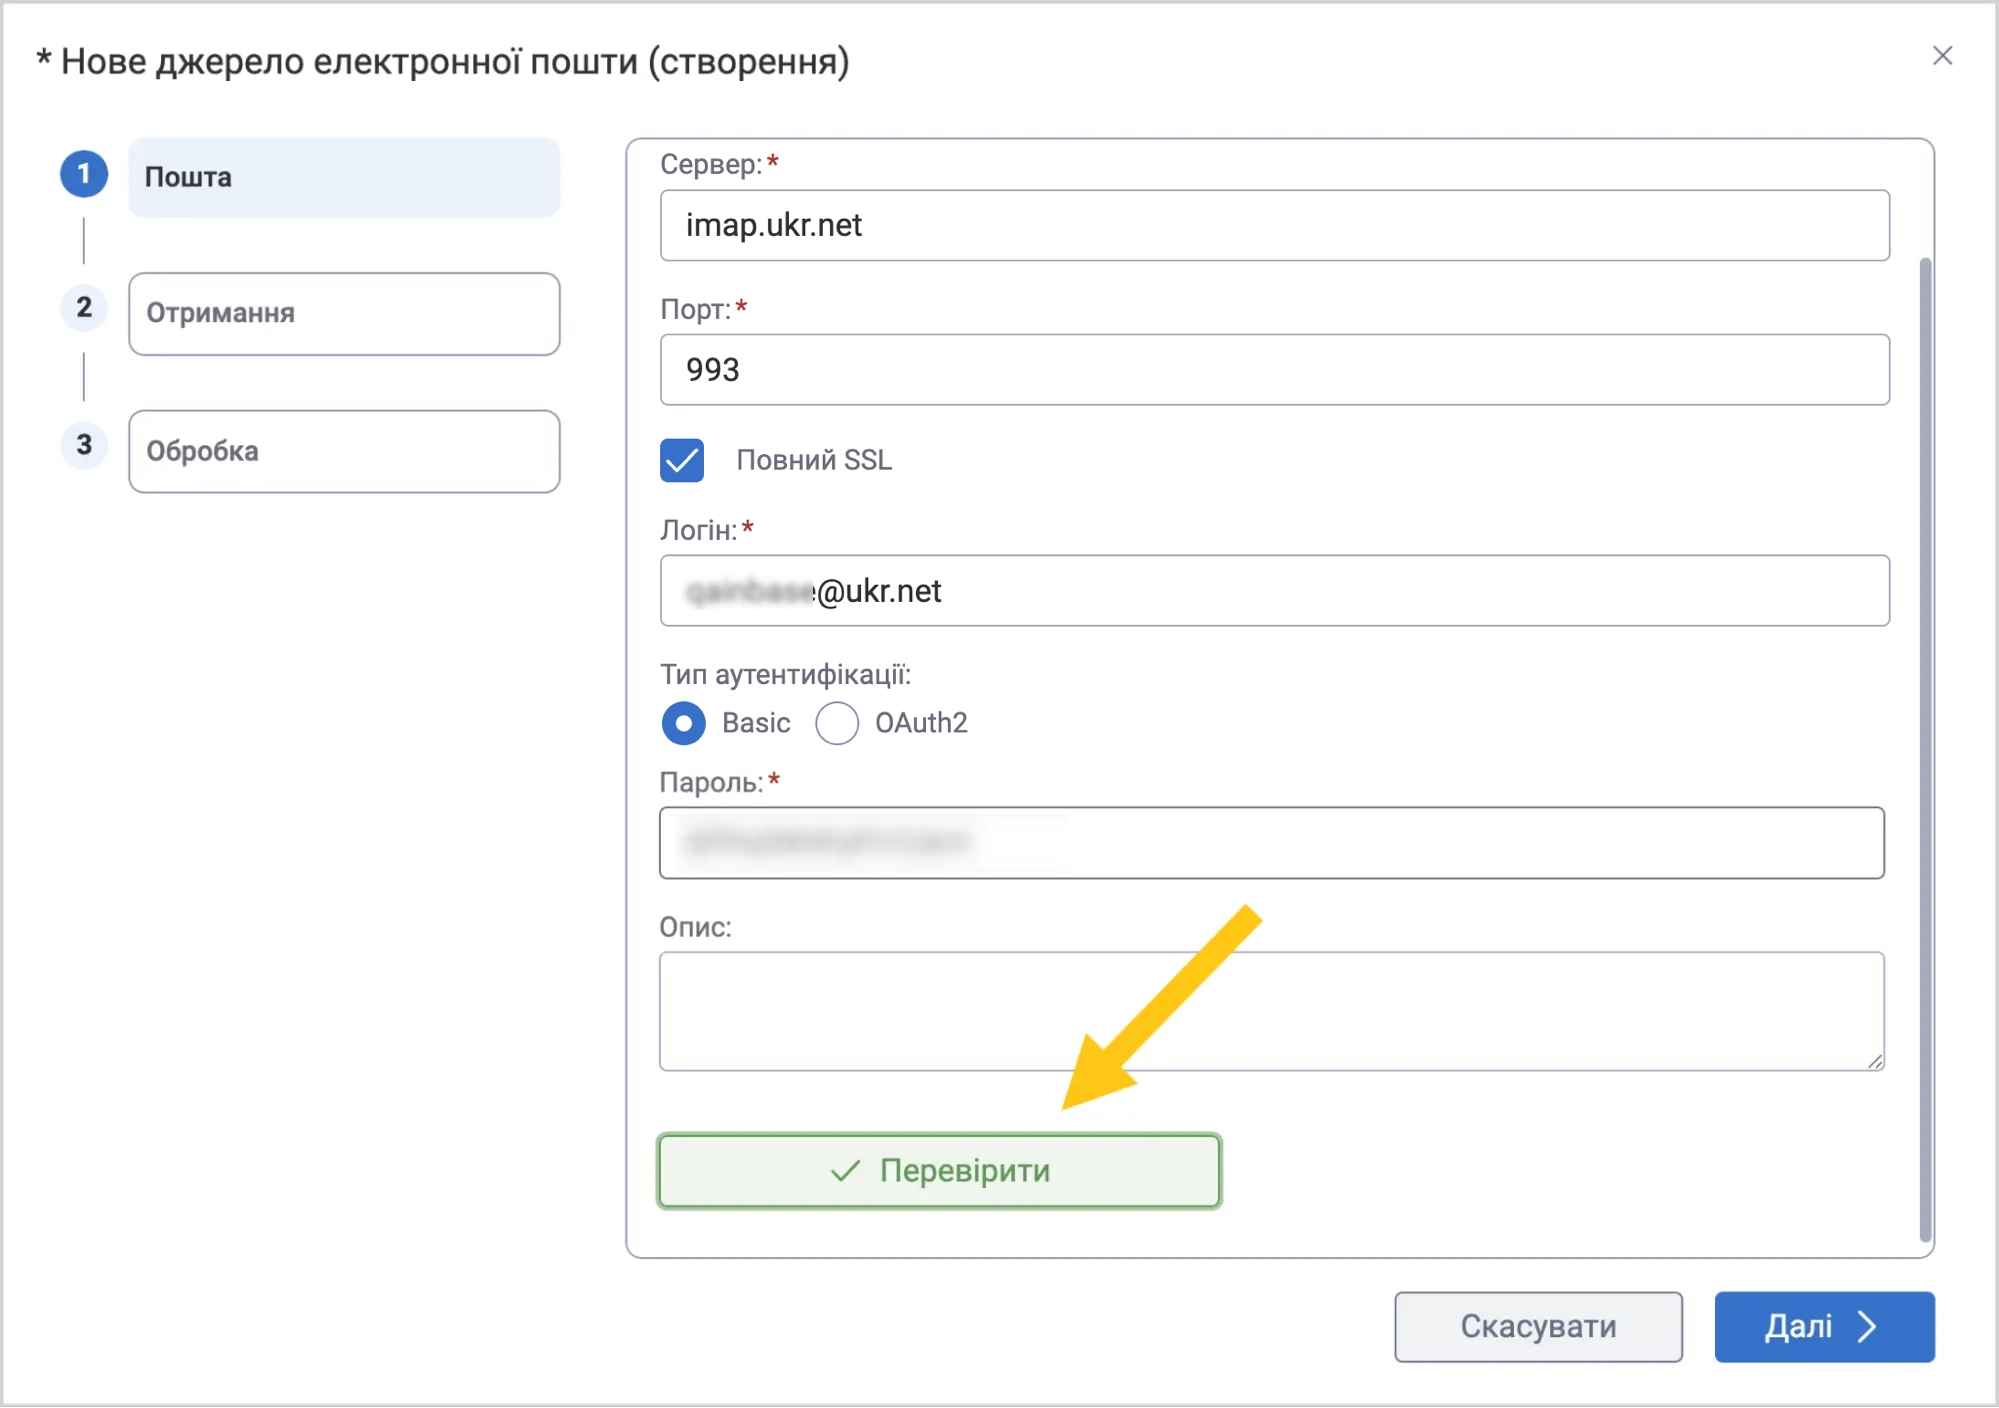Click the Сервер input field

pos(1274,226)
